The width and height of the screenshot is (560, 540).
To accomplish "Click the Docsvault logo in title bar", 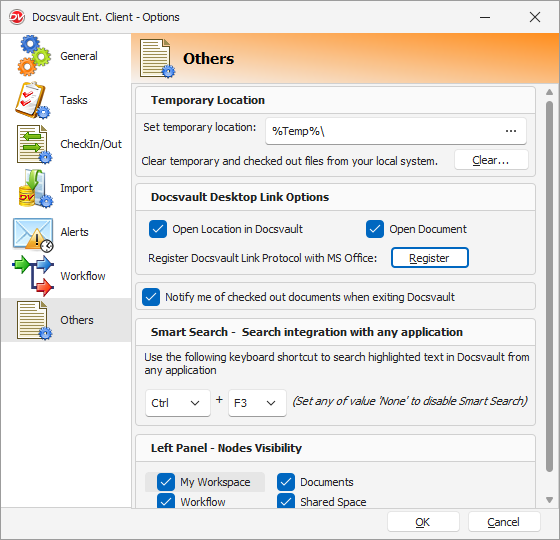I will [x=17, y=17].
